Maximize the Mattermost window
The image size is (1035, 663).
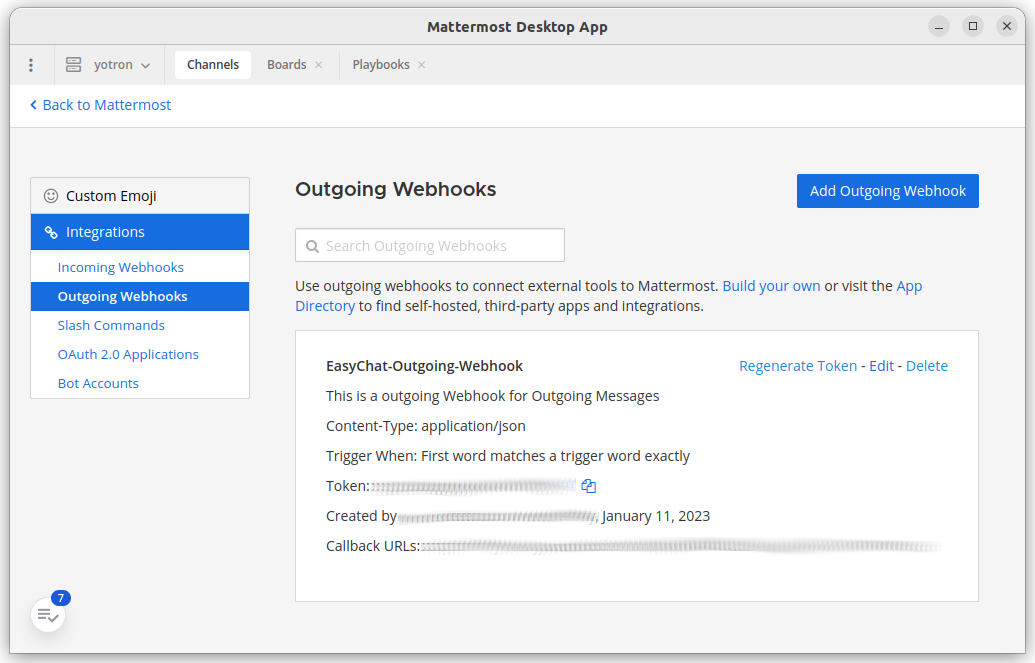(973, 26)
